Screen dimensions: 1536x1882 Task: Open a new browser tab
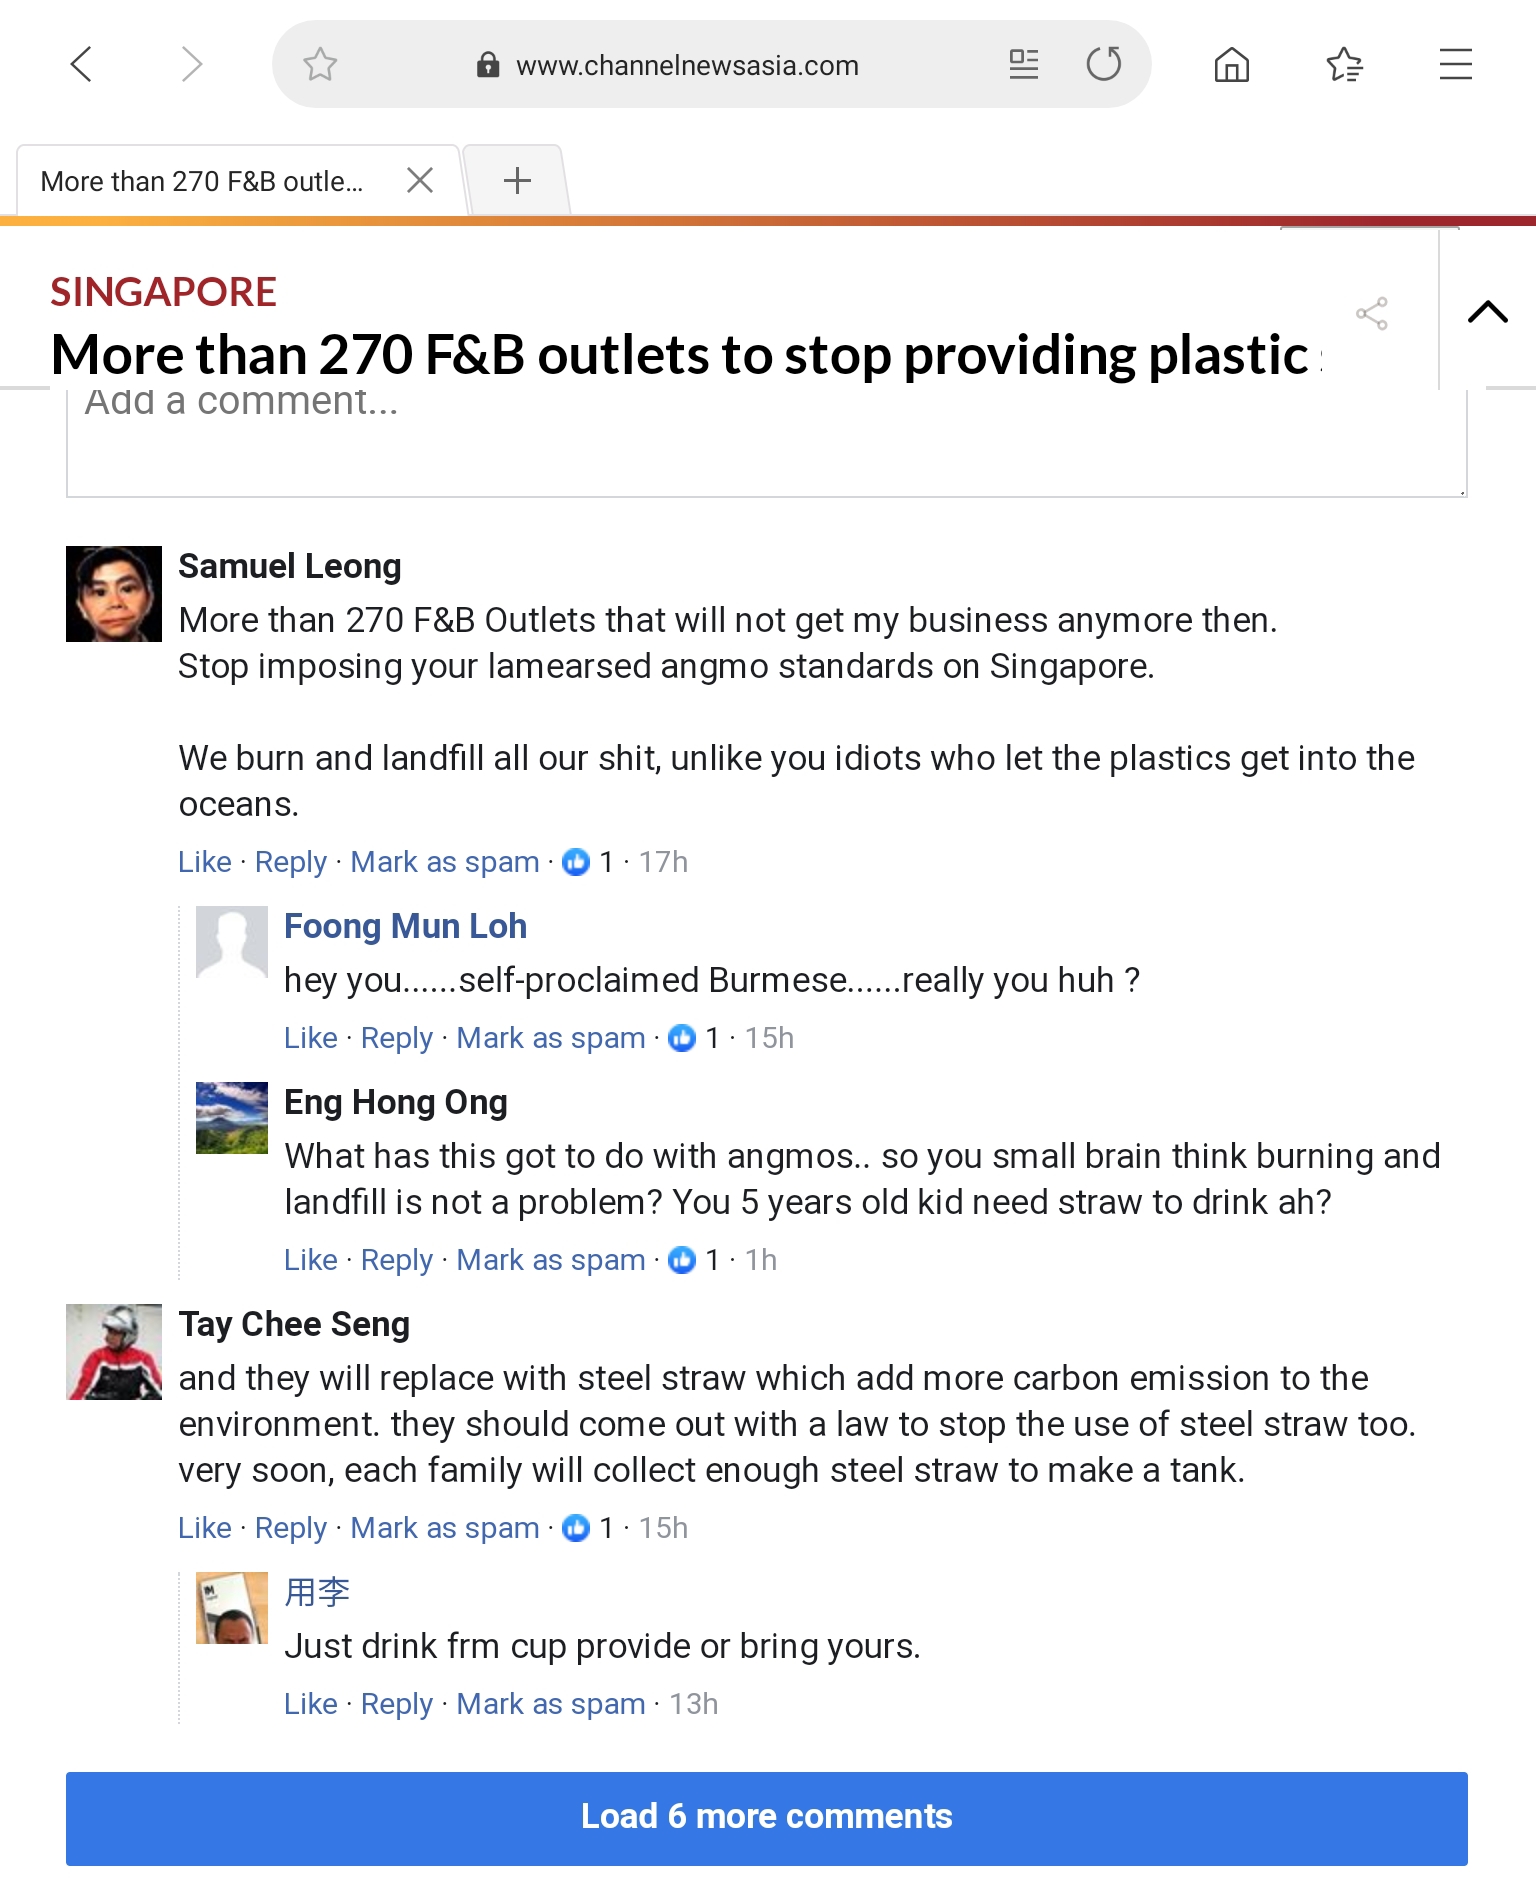point(517,181)
